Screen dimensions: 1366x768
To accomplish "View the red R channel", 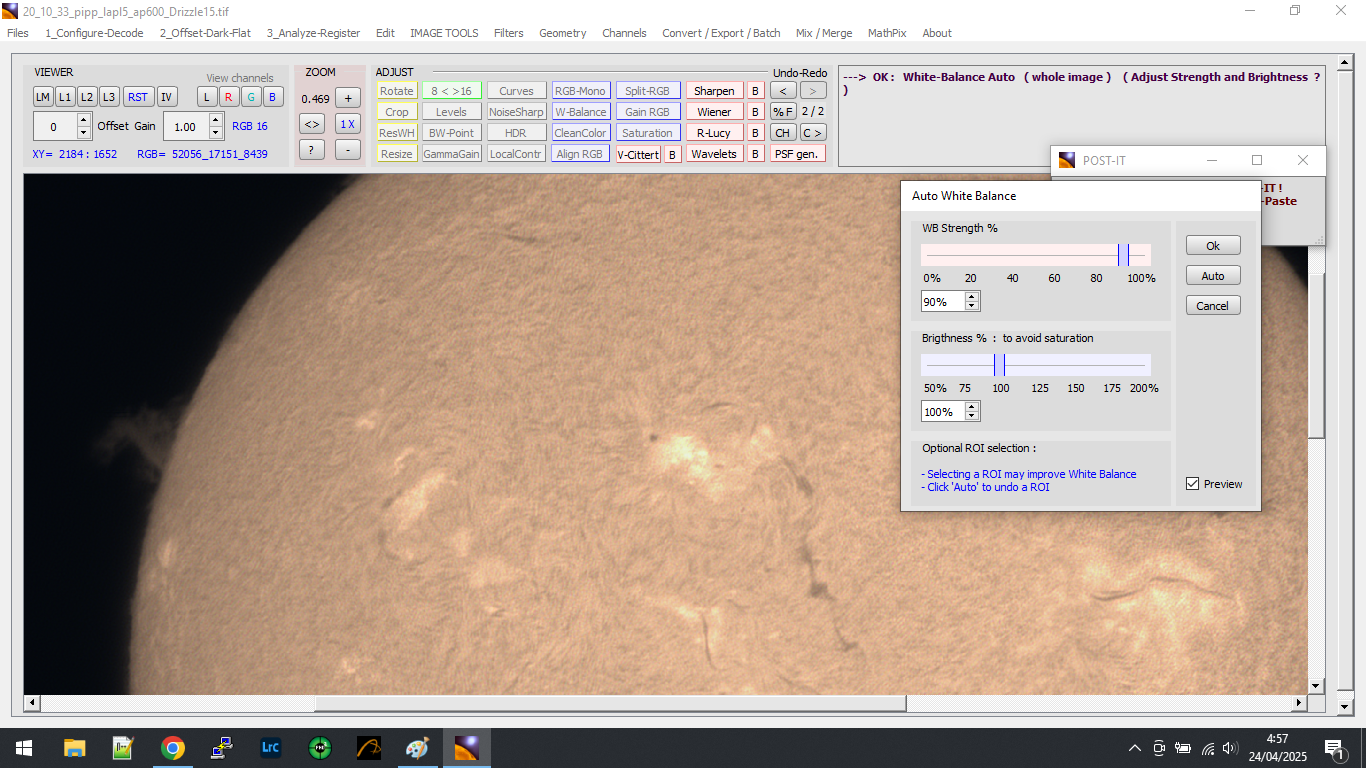I will click(x=228, y=97).
